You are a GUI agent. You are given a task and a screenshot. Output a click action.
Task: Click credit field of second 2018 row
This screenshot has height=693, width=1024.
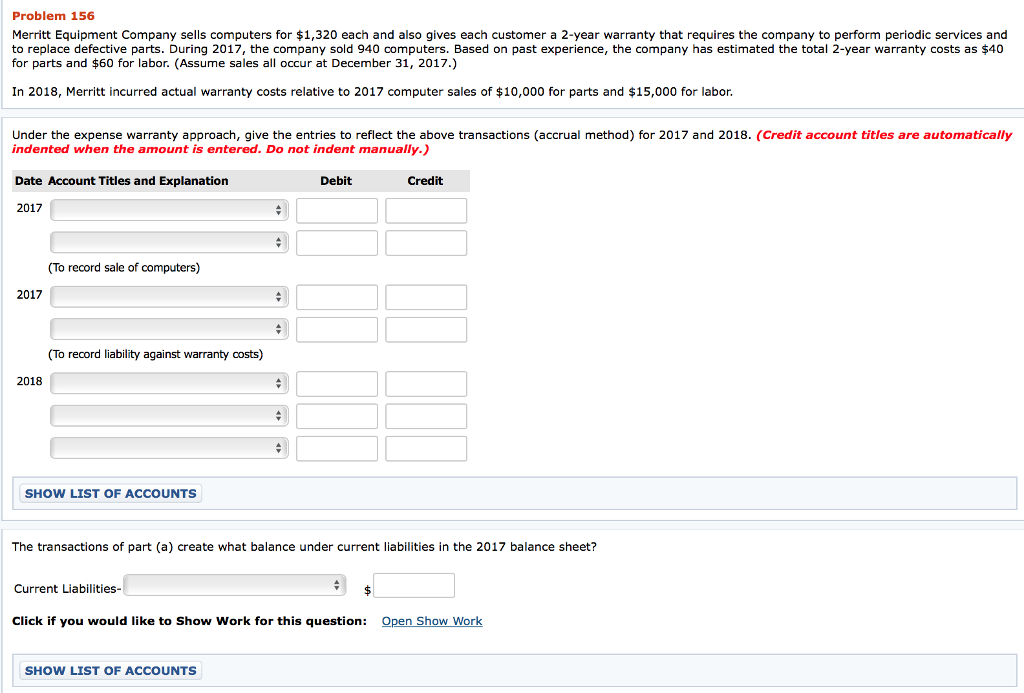426,416
